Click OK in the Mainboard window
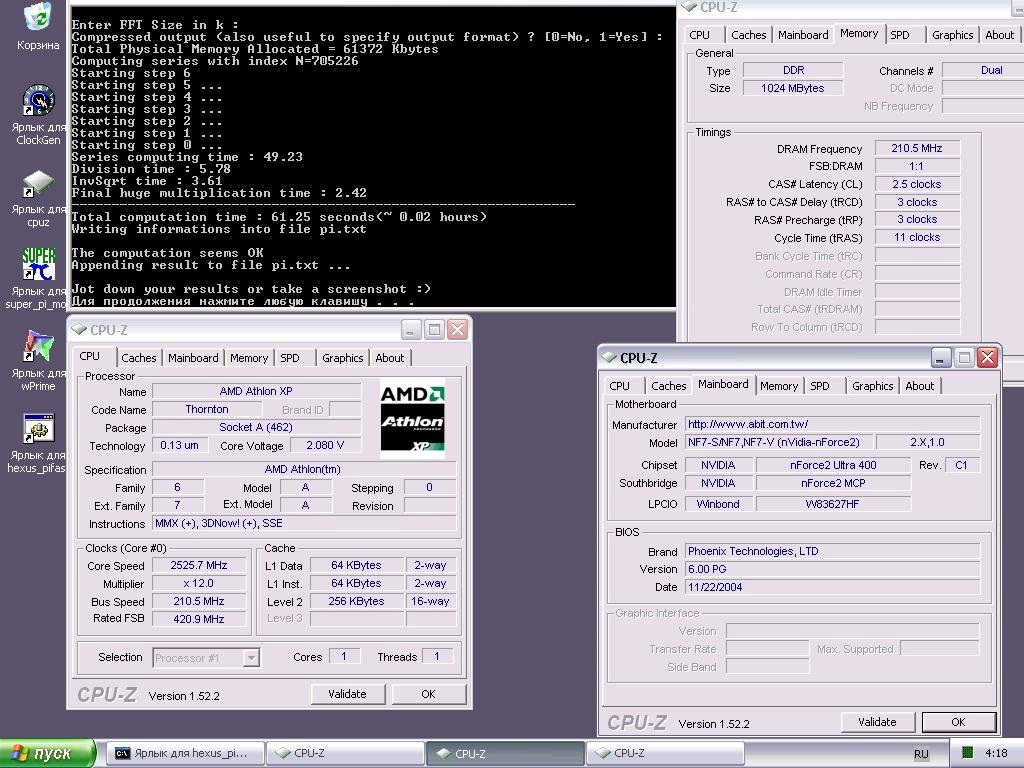Viewport: 1024px width, 768px height. point(958,722)
